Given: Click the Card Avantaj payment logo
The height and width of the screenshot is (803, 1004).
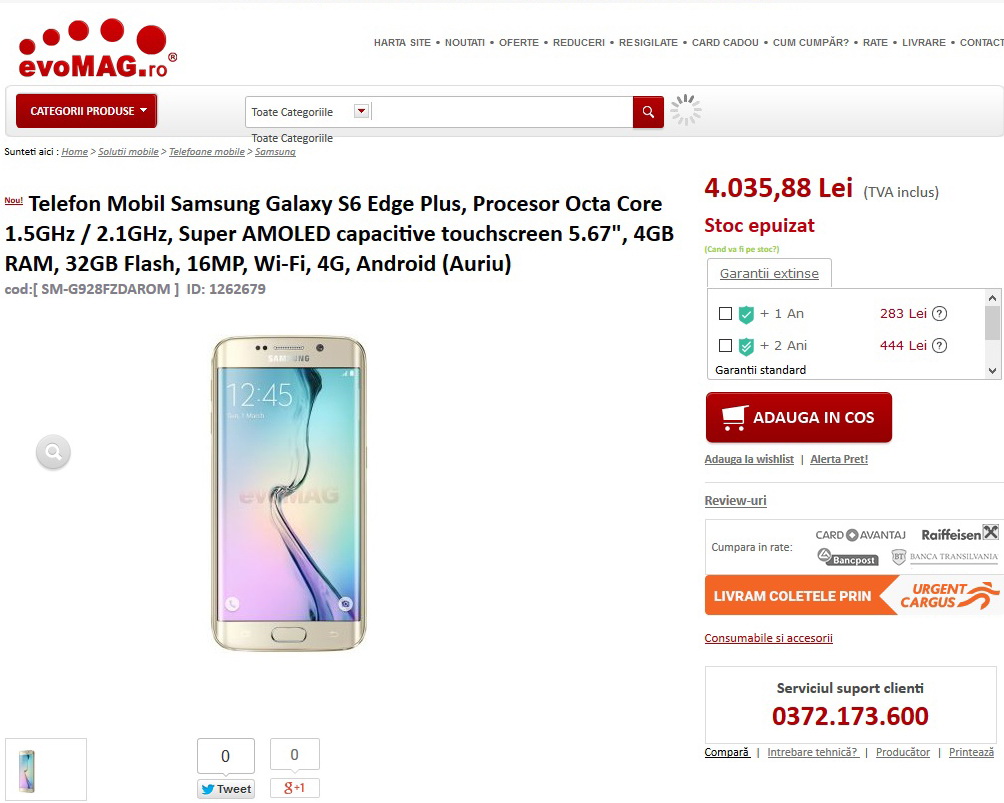Looking at the screenshot, I should (x=860, y=535).
